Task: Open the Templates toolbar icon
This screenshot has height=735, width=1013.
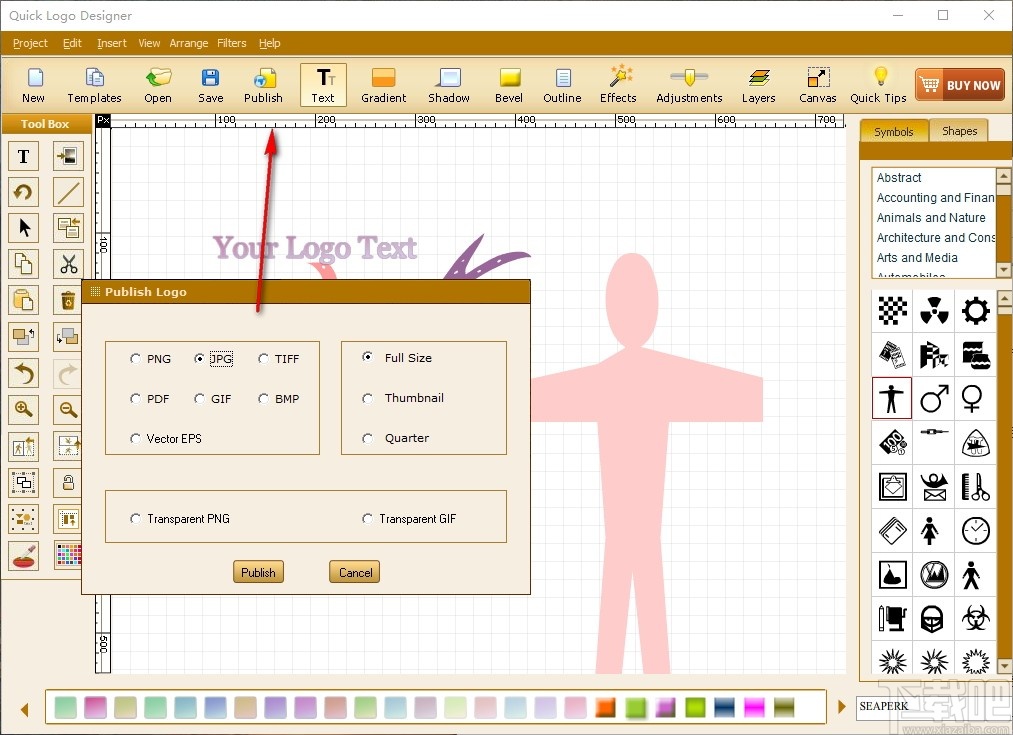Action: click(94, 85)
